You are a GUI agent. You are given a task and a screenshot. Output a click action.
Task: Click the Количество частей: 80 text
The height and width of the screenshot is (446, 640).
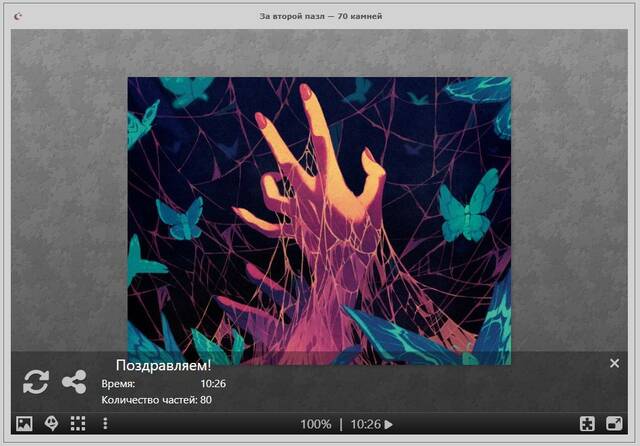[x=156, y=399]
